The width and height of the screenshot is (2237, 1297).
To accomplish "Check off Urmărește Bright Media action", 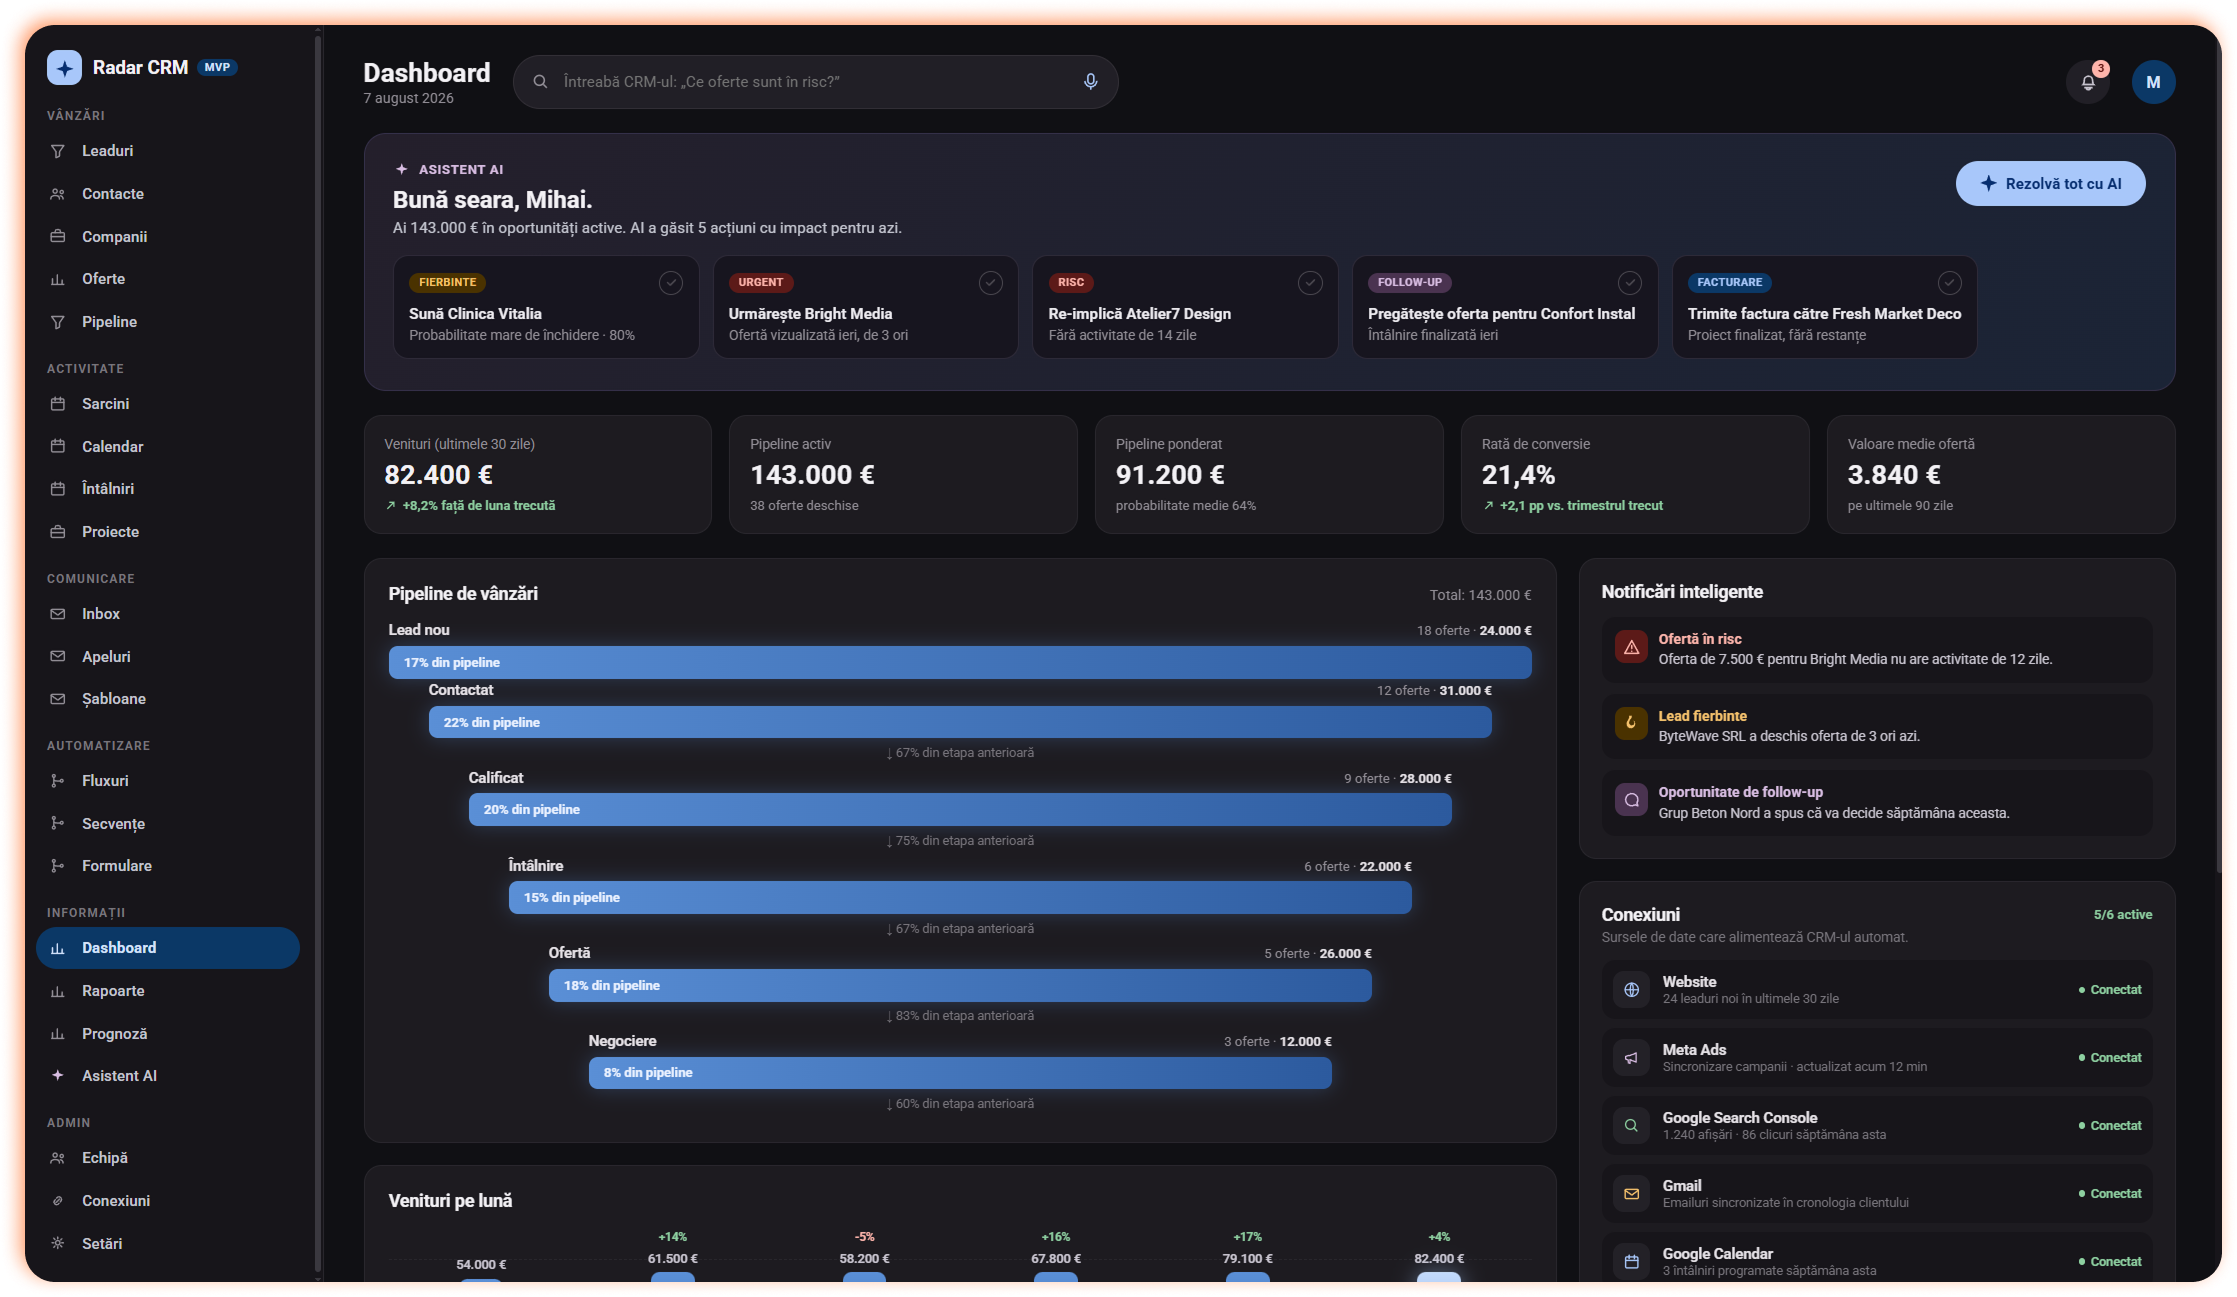I will [x=991, y=283].
